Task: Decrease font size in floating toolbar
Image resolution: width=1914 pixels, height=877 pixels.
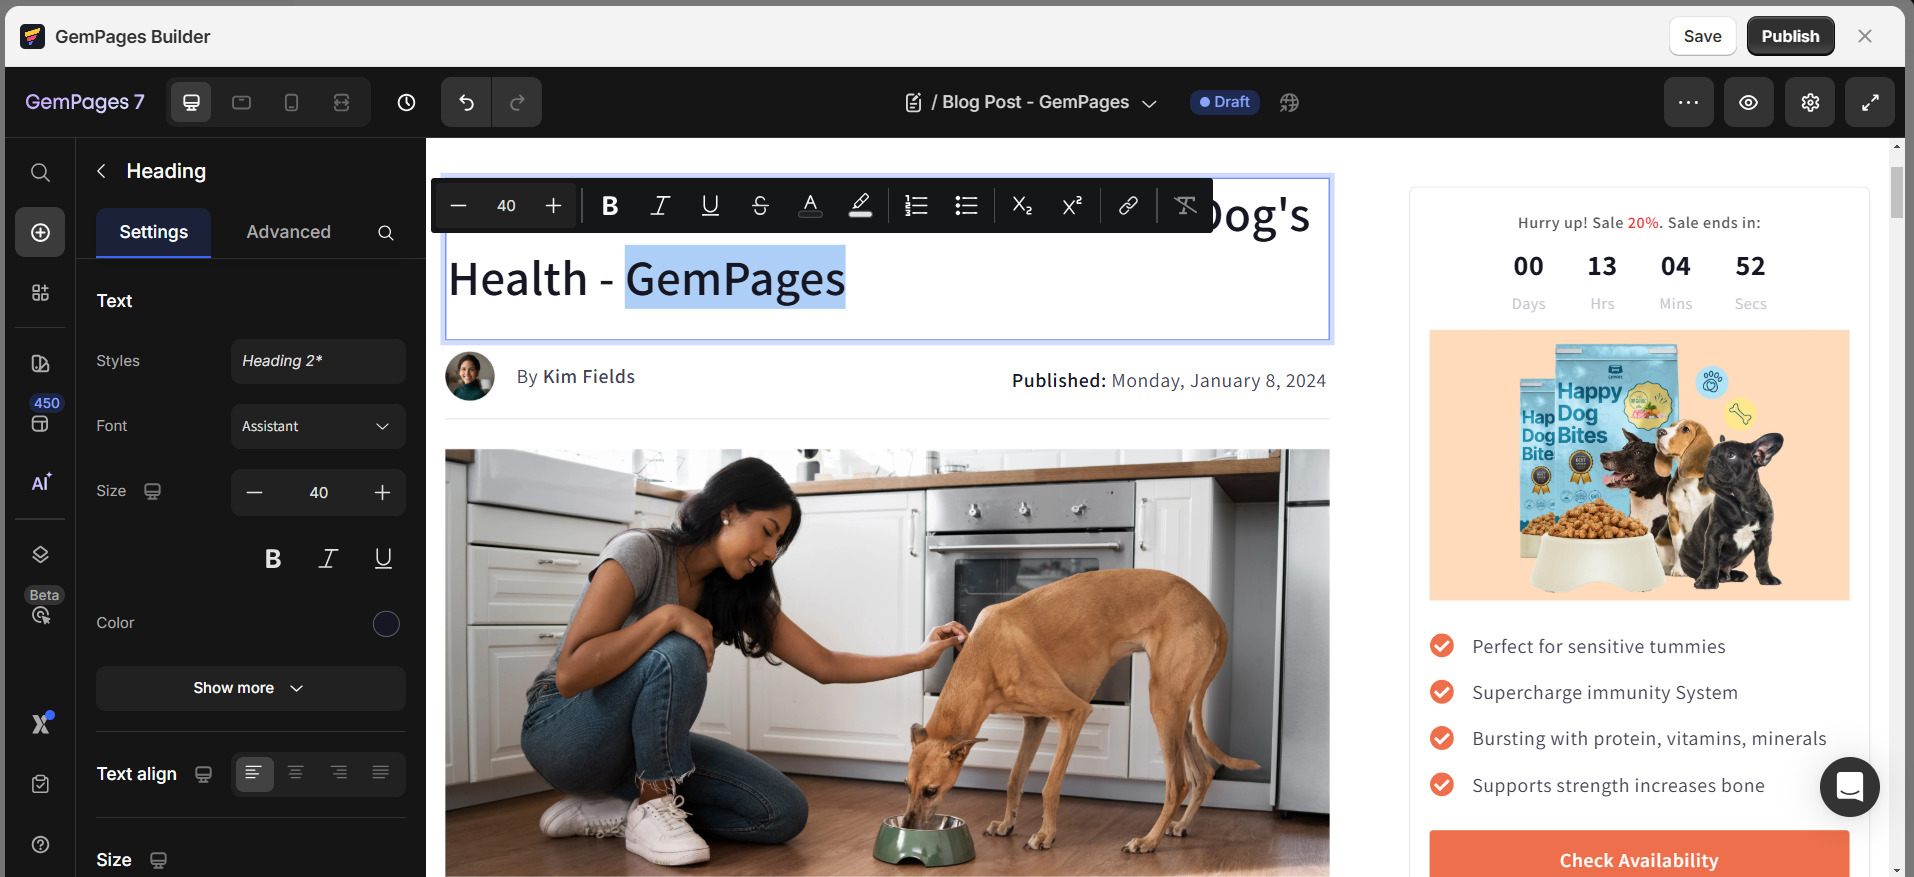Action: (459, 206)
